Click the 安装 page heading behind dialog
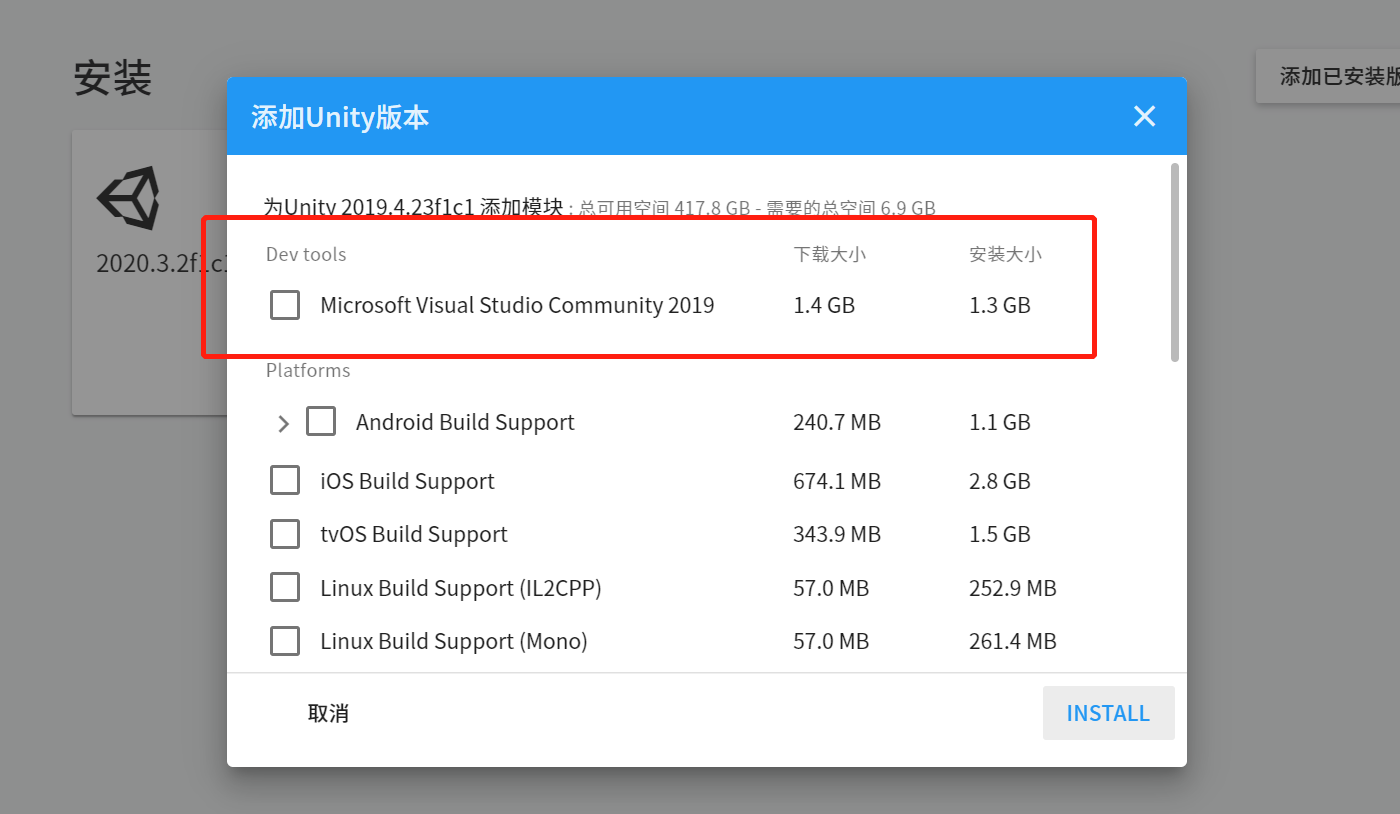Viewport: 1400px width, 814px height. pyautogui.click(x=112, y=77)
